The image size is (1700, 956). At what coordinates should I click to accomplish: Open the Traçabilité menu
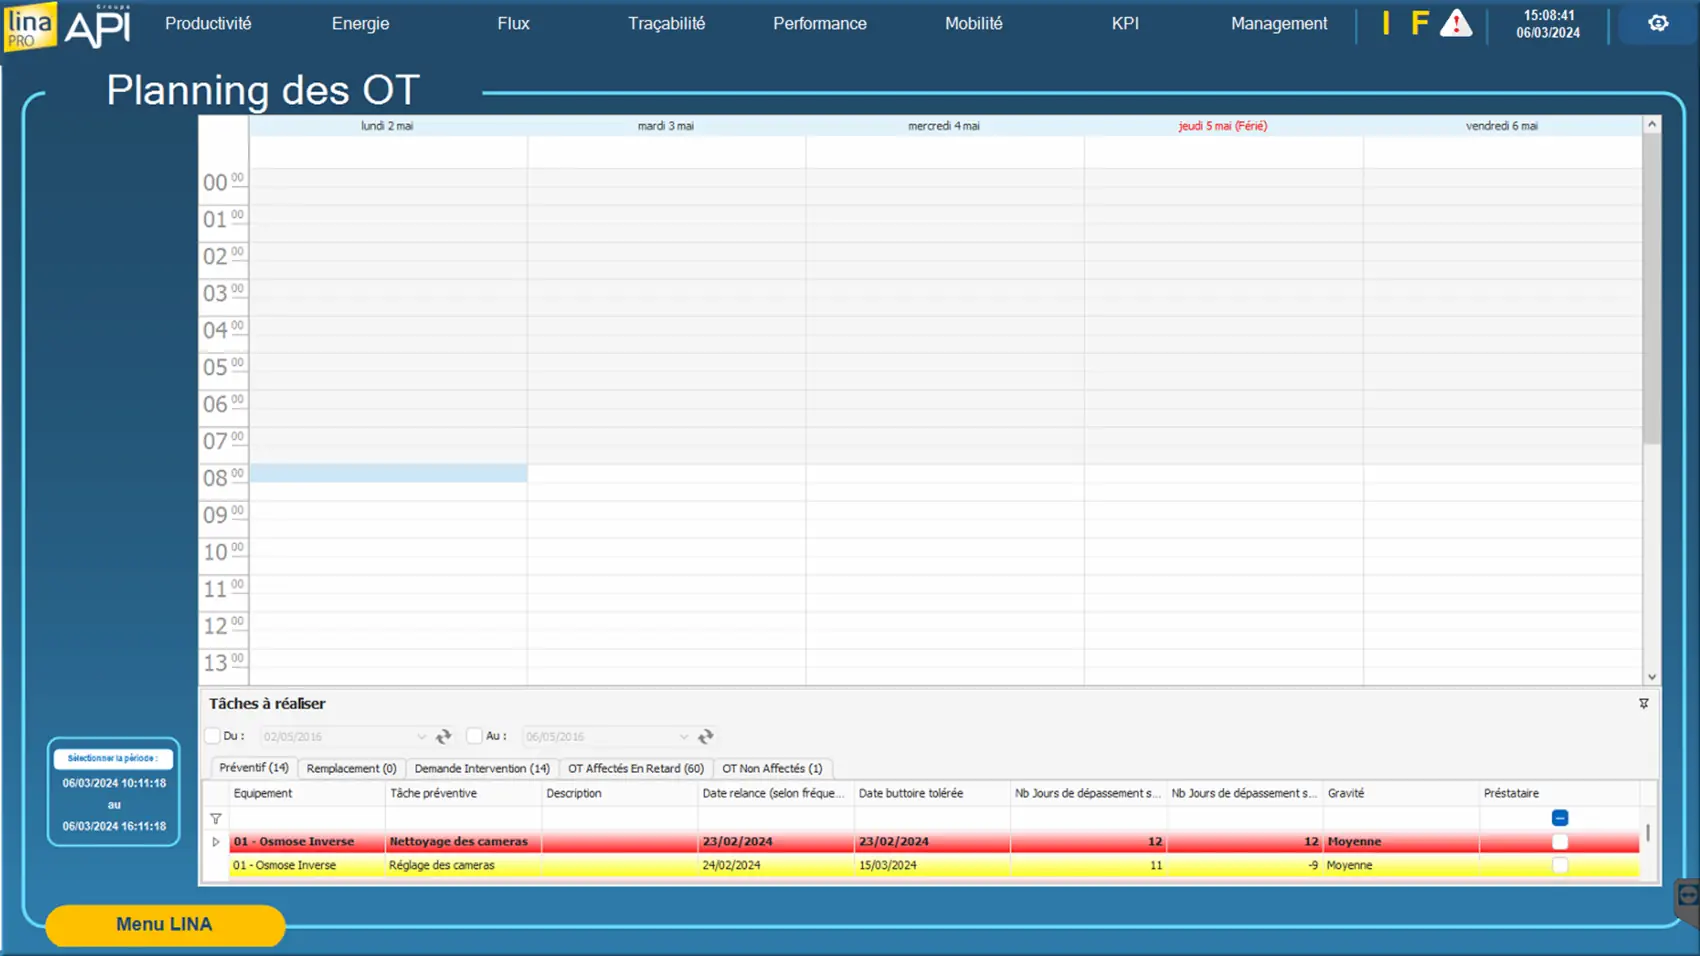click(666, 23)
